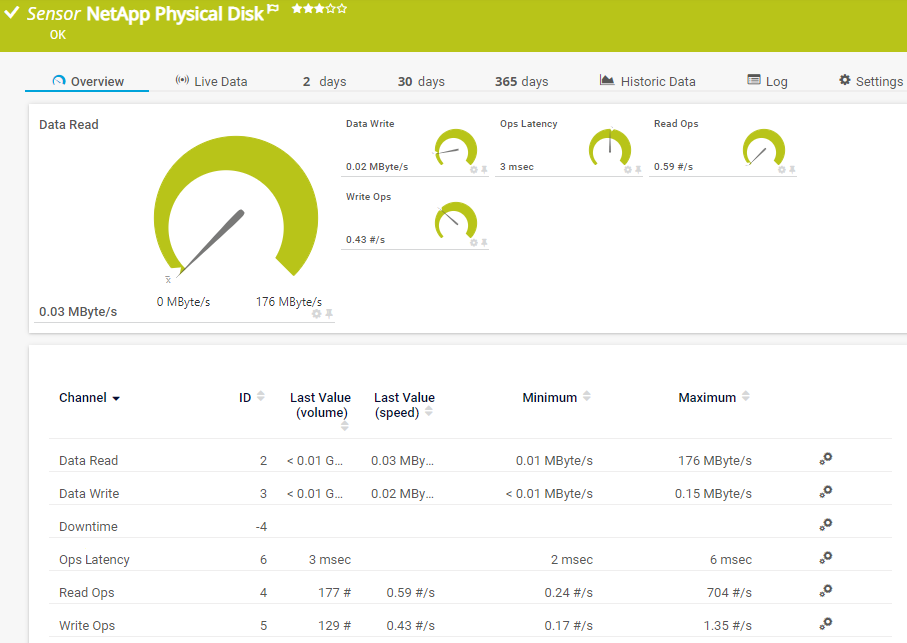Open the sensor Log tab
The width and height of the screenshot is (907, 643).
[x=767, y=81]
